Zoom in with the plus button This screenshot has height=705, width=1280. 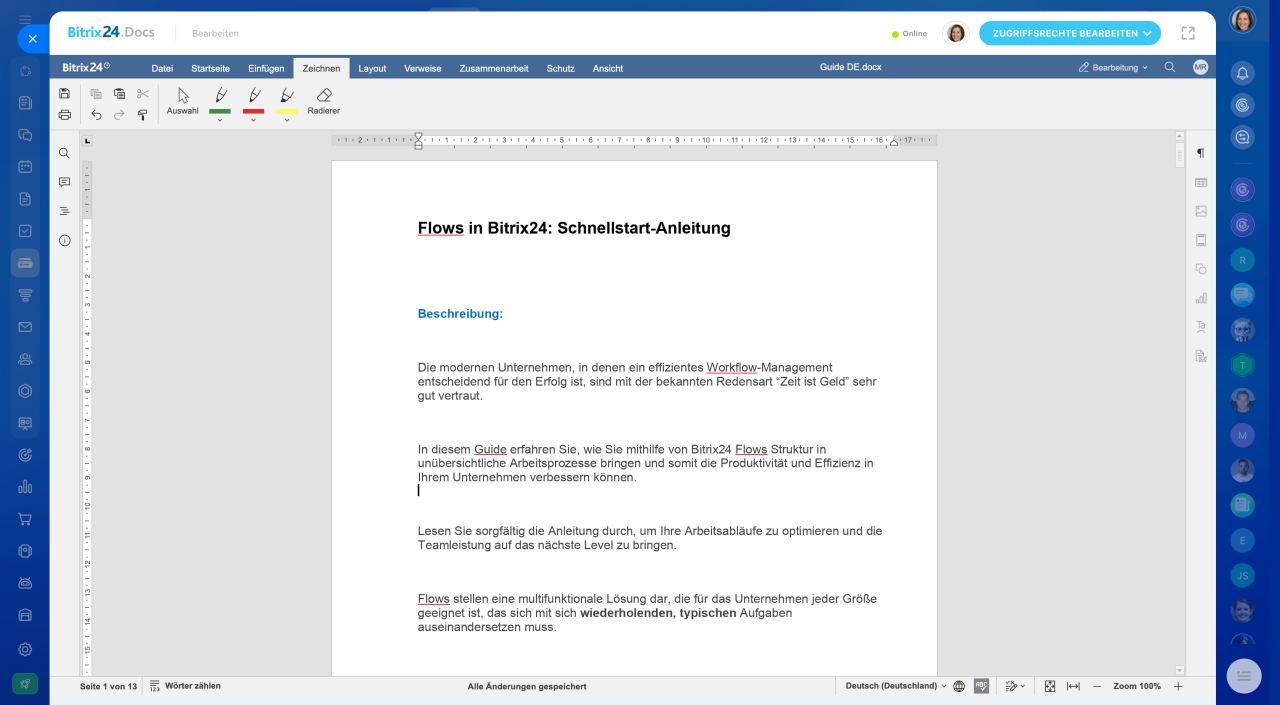click(x=1178, y=686)
